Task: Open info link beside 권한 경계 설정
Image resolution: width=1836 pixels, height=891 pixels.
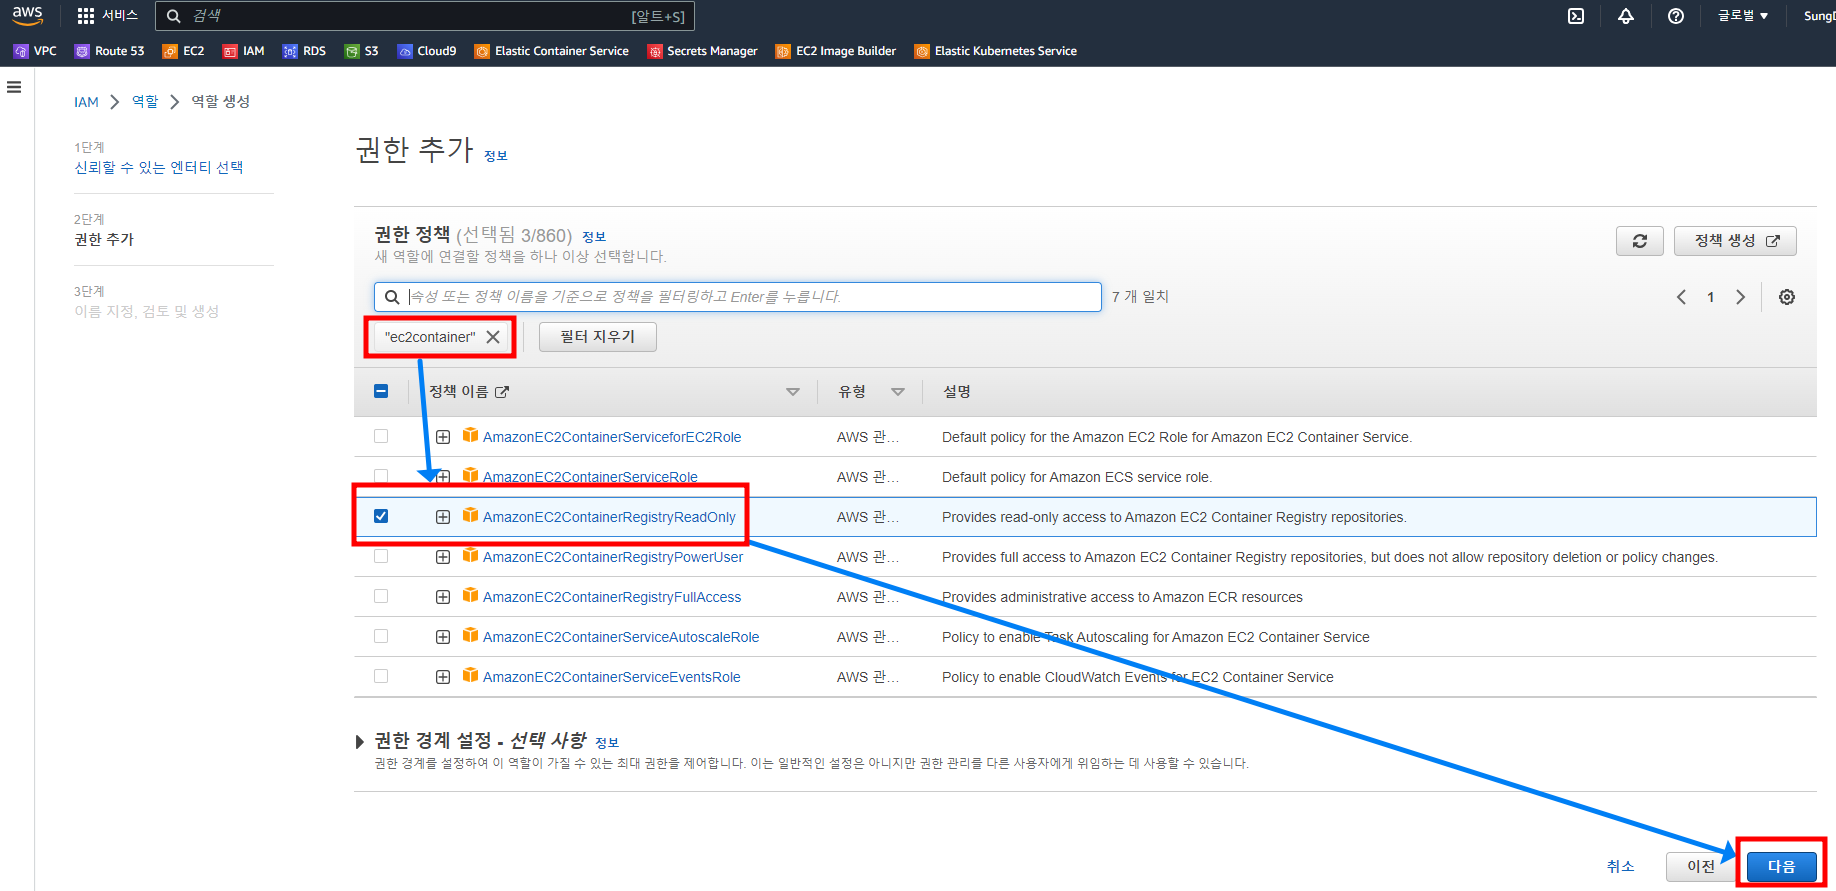Action: tap(607, 743)
